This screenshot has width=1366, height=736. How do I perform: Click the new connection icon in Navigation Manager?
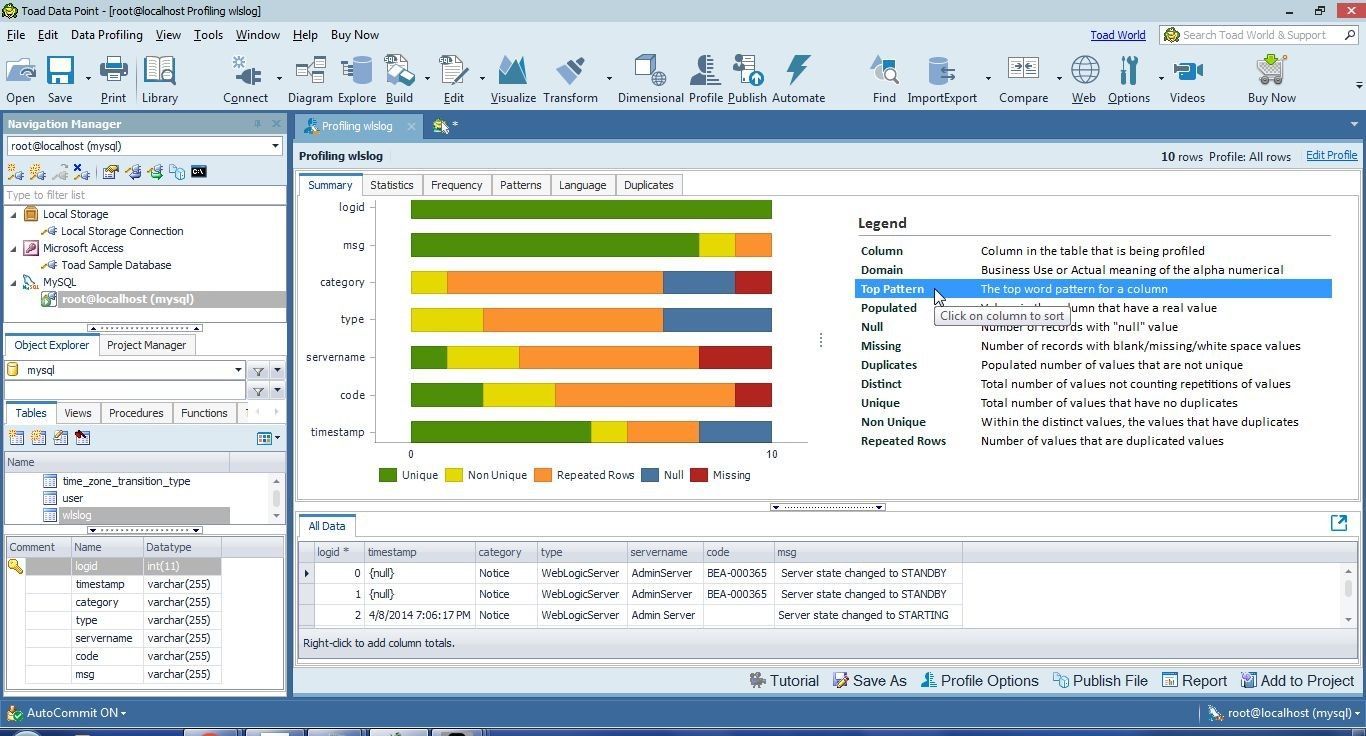click(x=16, y=172)
